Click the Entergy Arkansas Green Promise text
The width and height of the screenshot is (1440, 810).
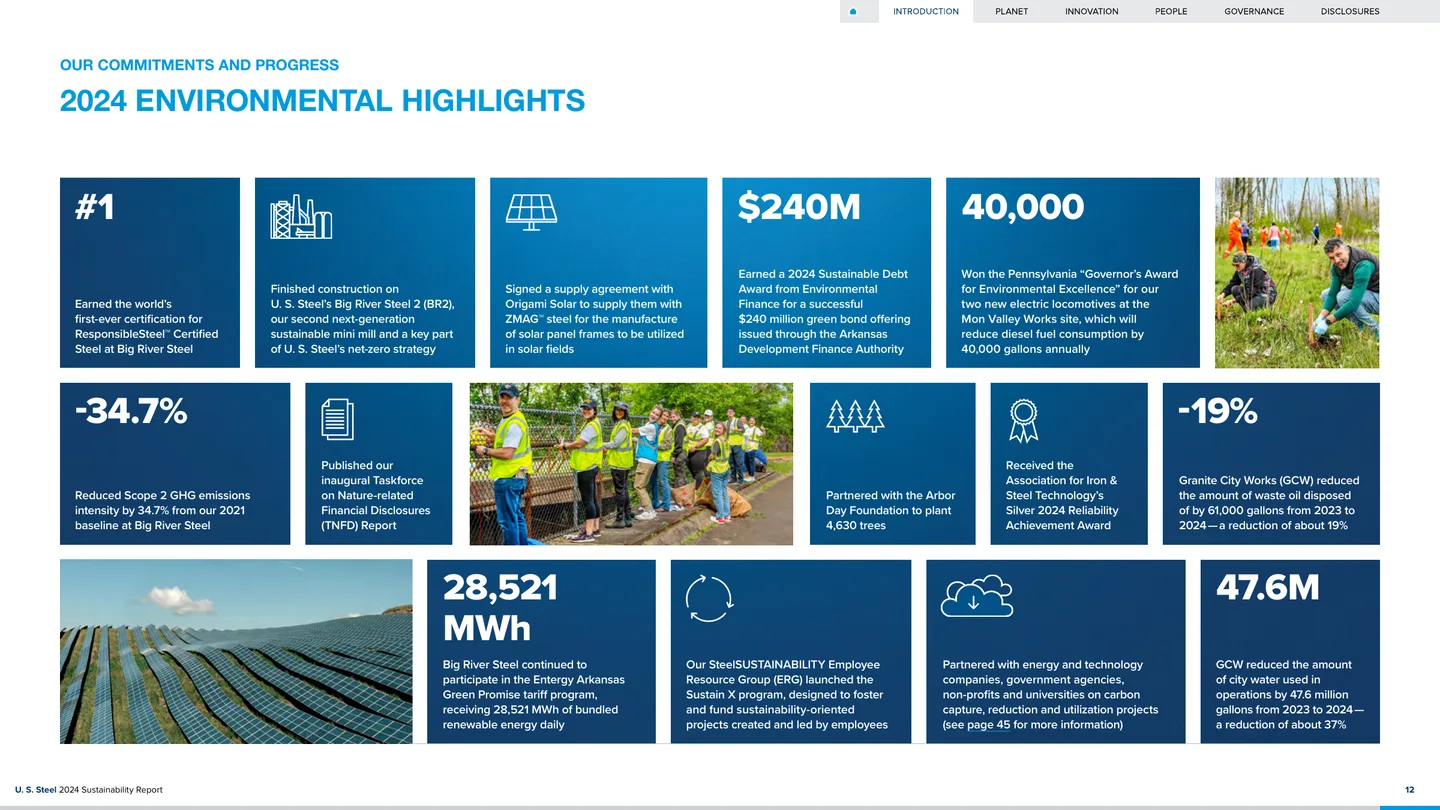[x=533, y=695]
